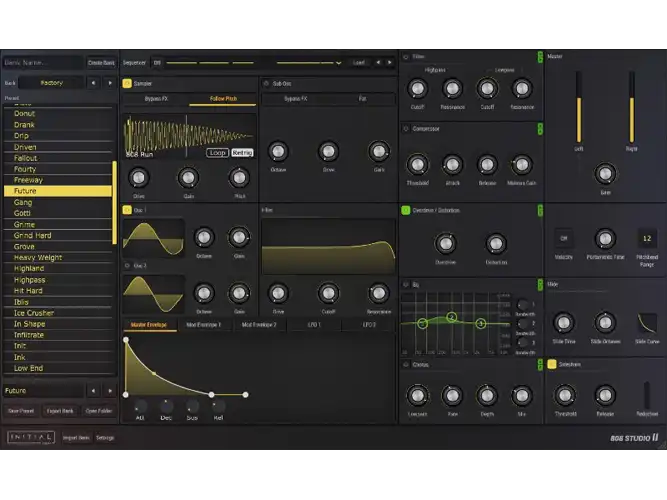Click the Bank Name input field
The height and width of the screenshot is (500, 667).
pyautogui.click(x=43, y=63)
